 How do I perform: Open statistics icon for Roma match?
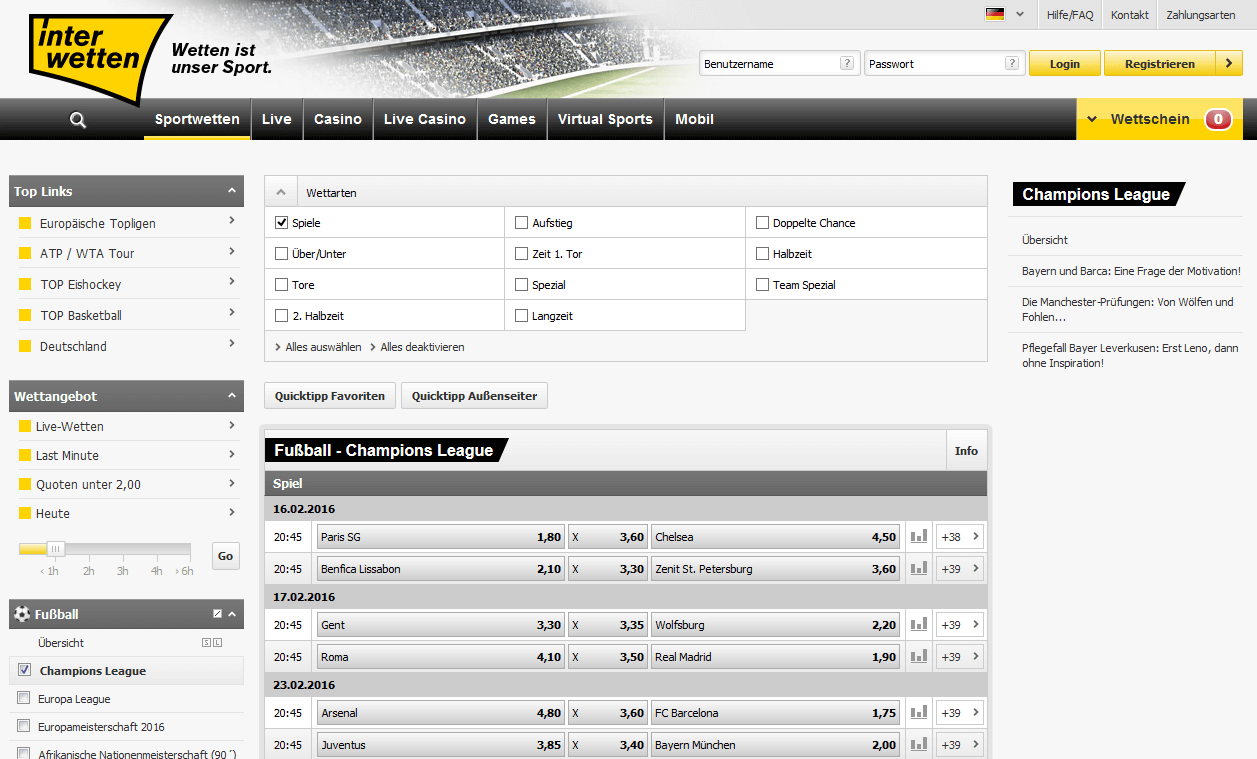click(x=919, y=657)
